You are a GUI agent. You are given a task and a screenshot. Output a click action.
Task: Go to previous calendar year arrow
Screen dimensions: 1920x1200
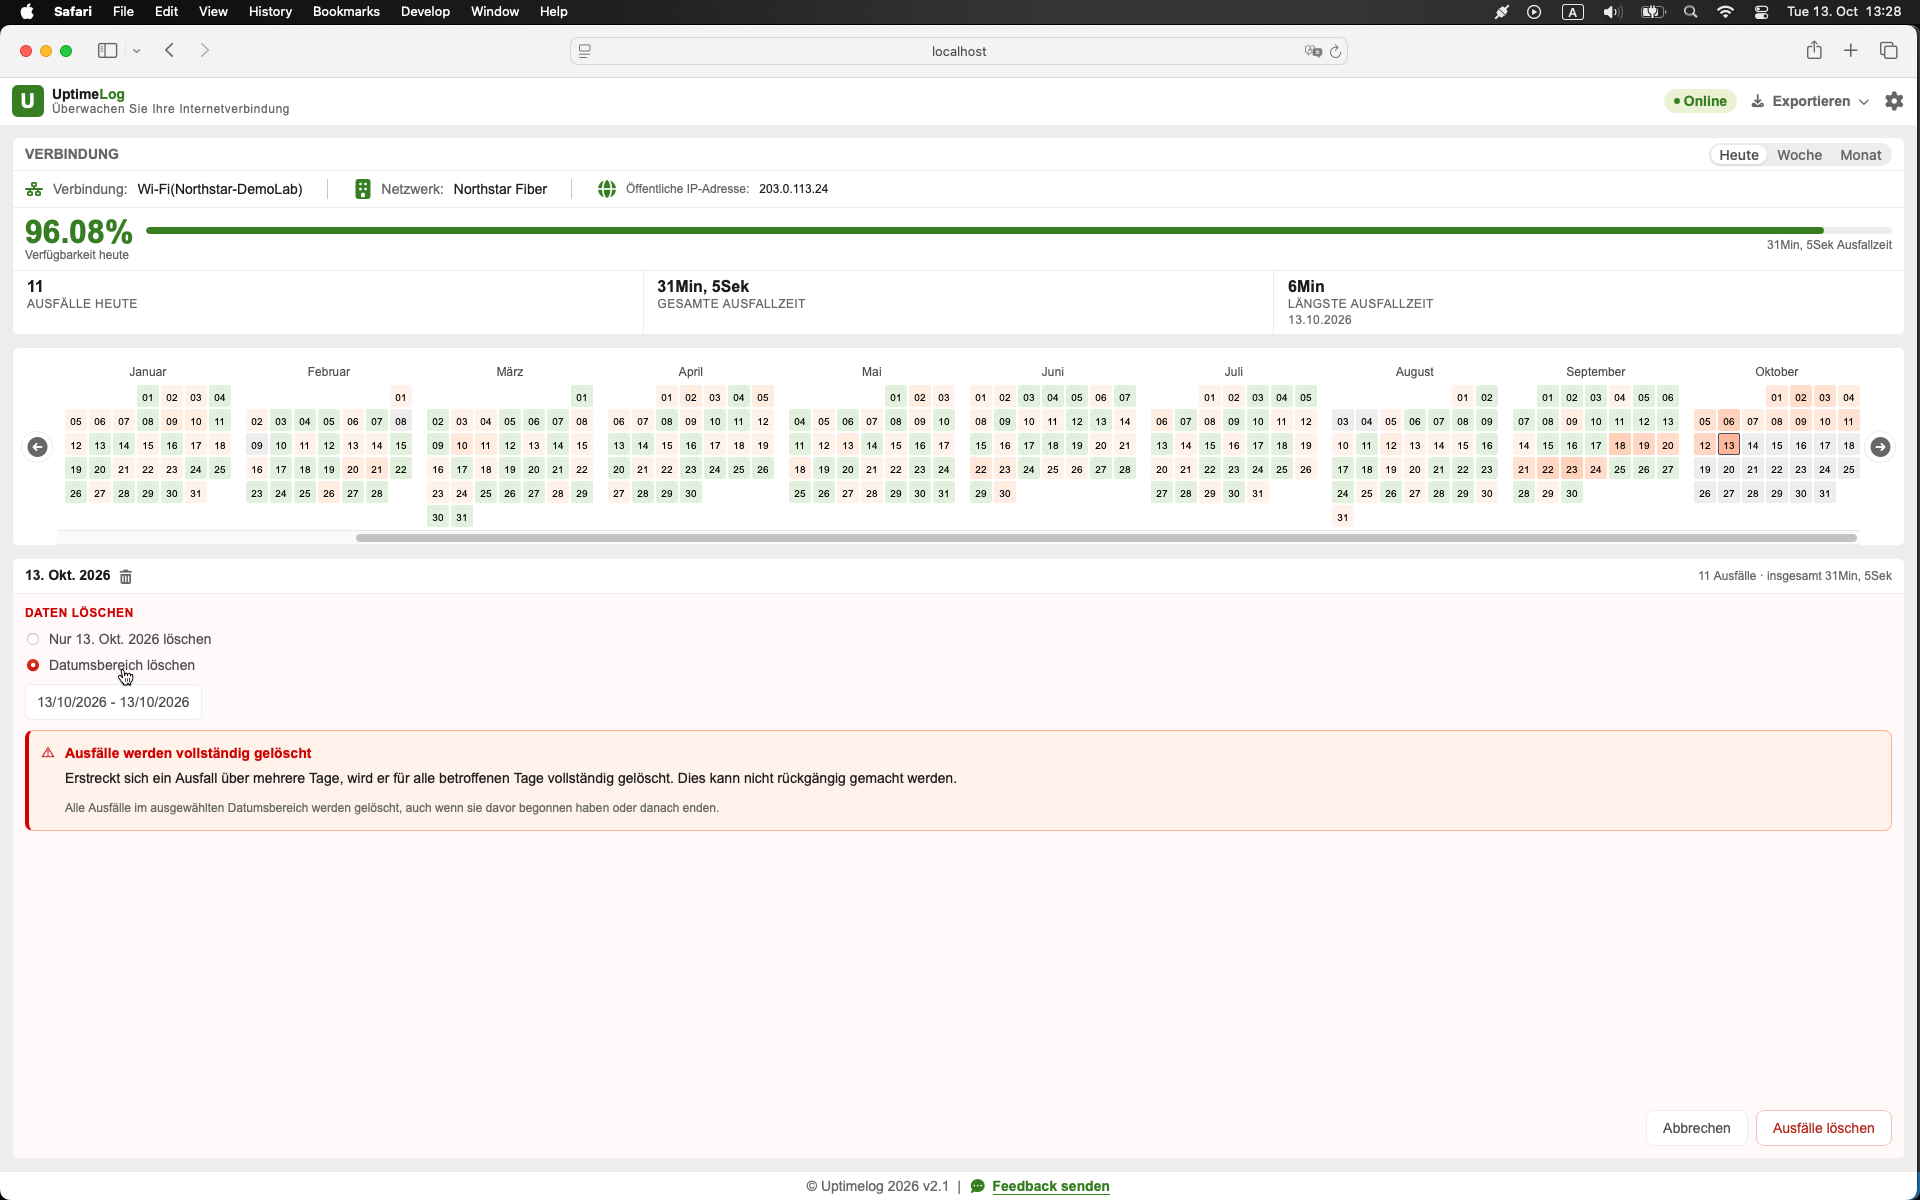pyautogui.click(x=37, y=447)
